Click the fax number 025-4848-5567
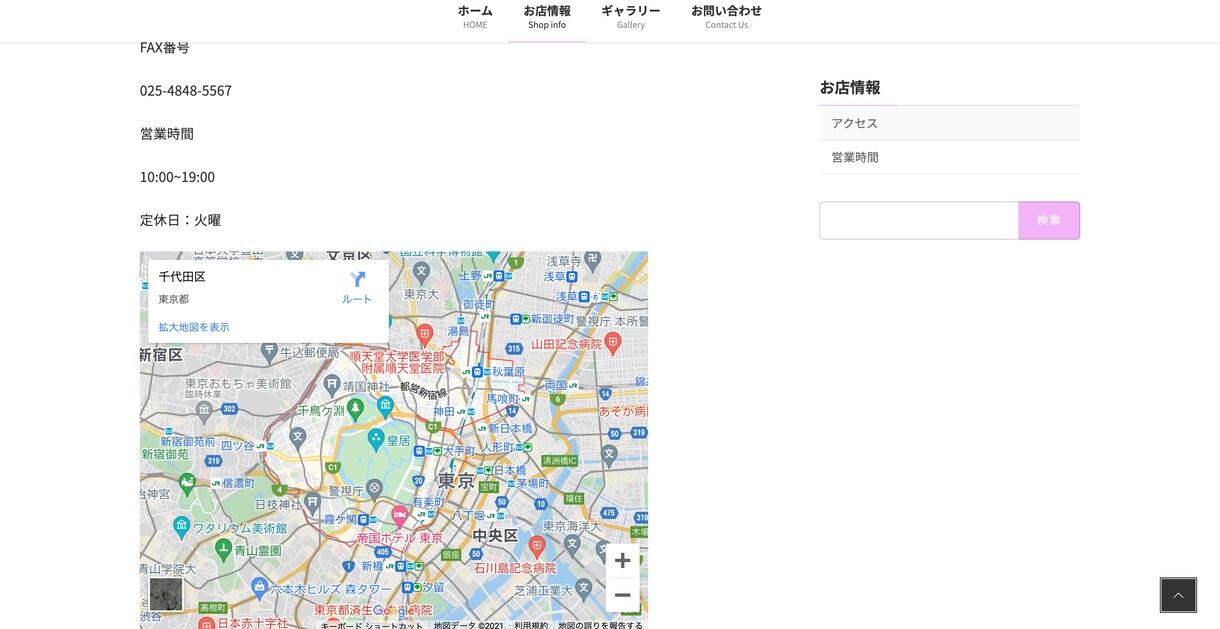This screenshot has height=629, width=1220. (186, 90)
